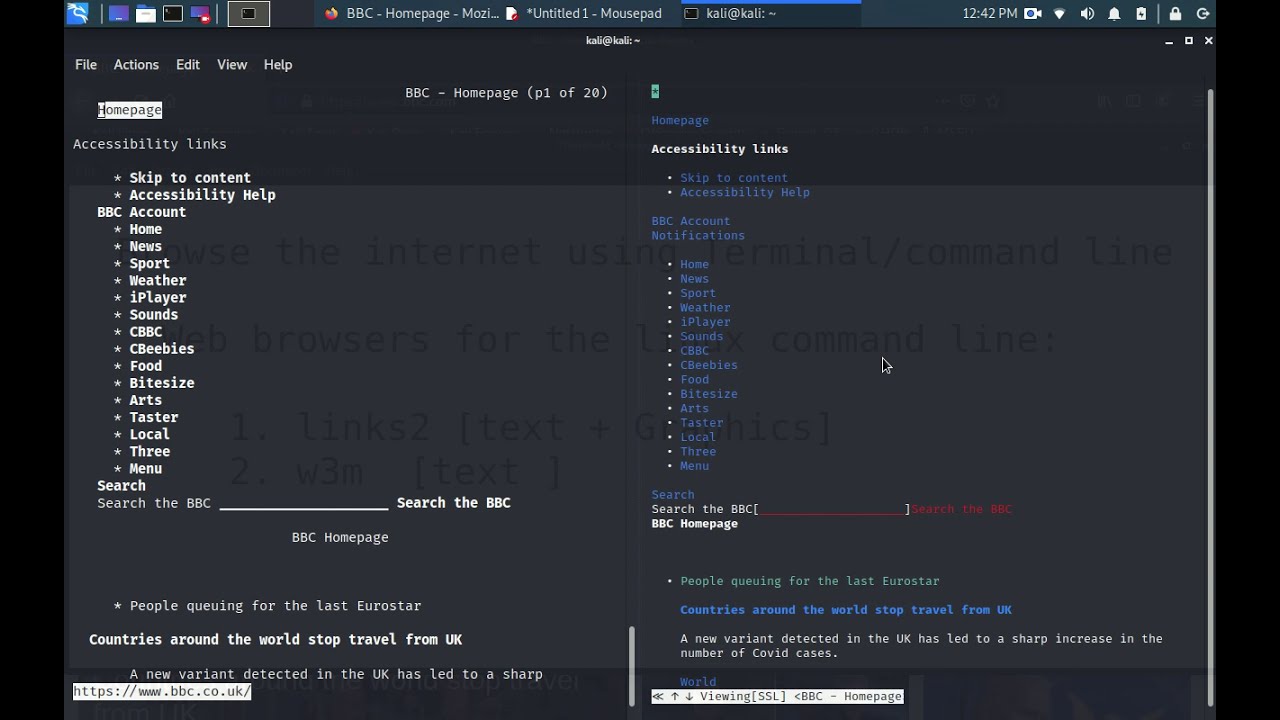
Task: Click the logout power icon in panel
Action: [1203, 13]
